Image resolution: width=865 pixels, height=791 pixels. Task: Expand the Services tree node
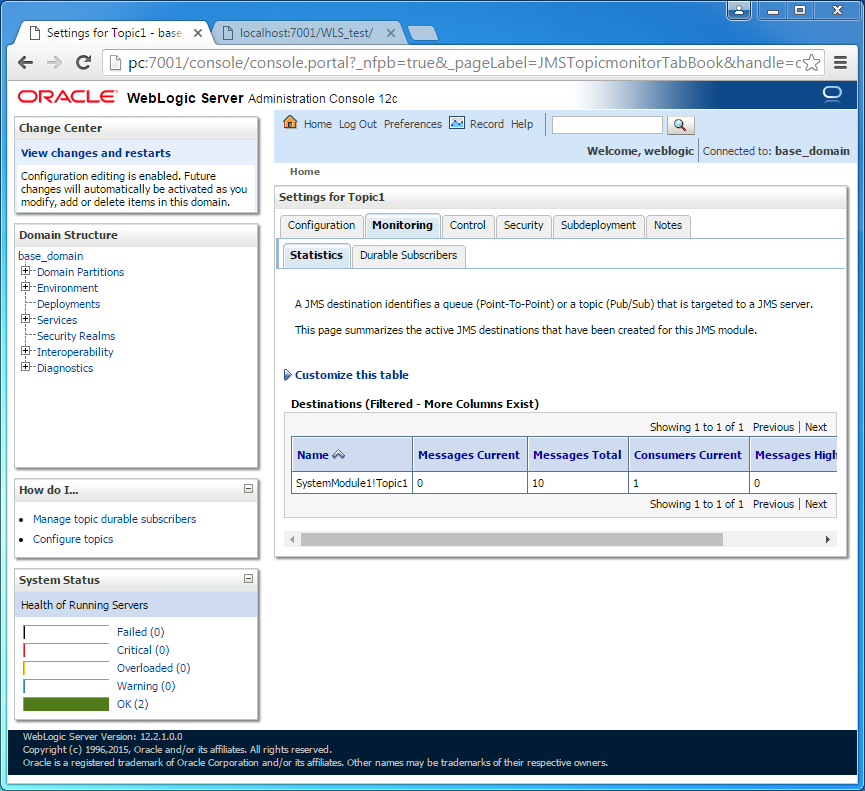[25, 319]
